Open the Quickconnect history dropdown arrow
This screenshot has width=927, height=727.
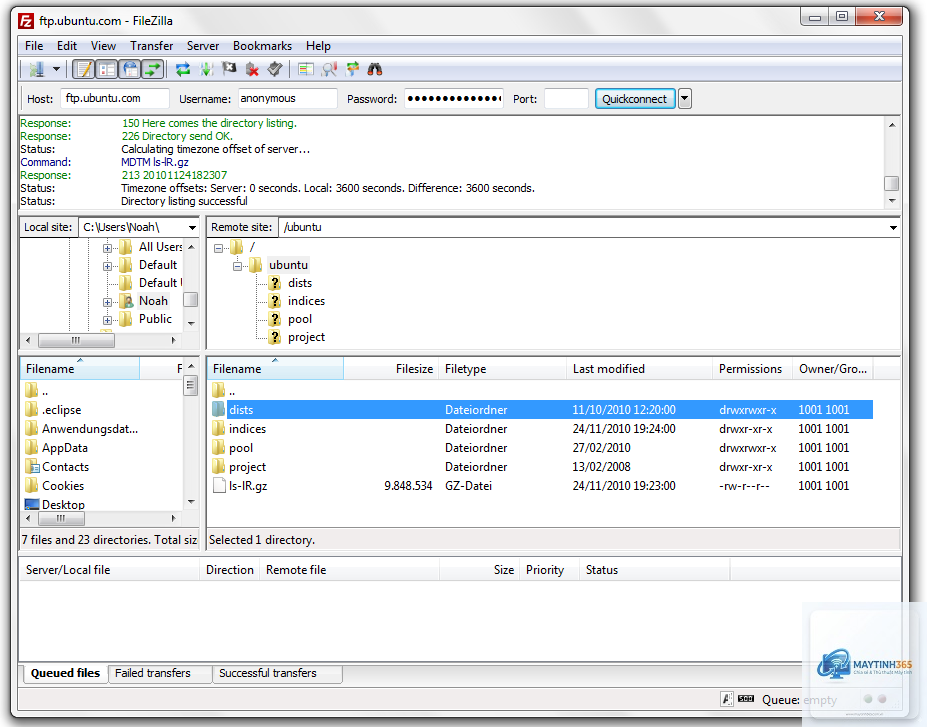click(x=685, y=99)
